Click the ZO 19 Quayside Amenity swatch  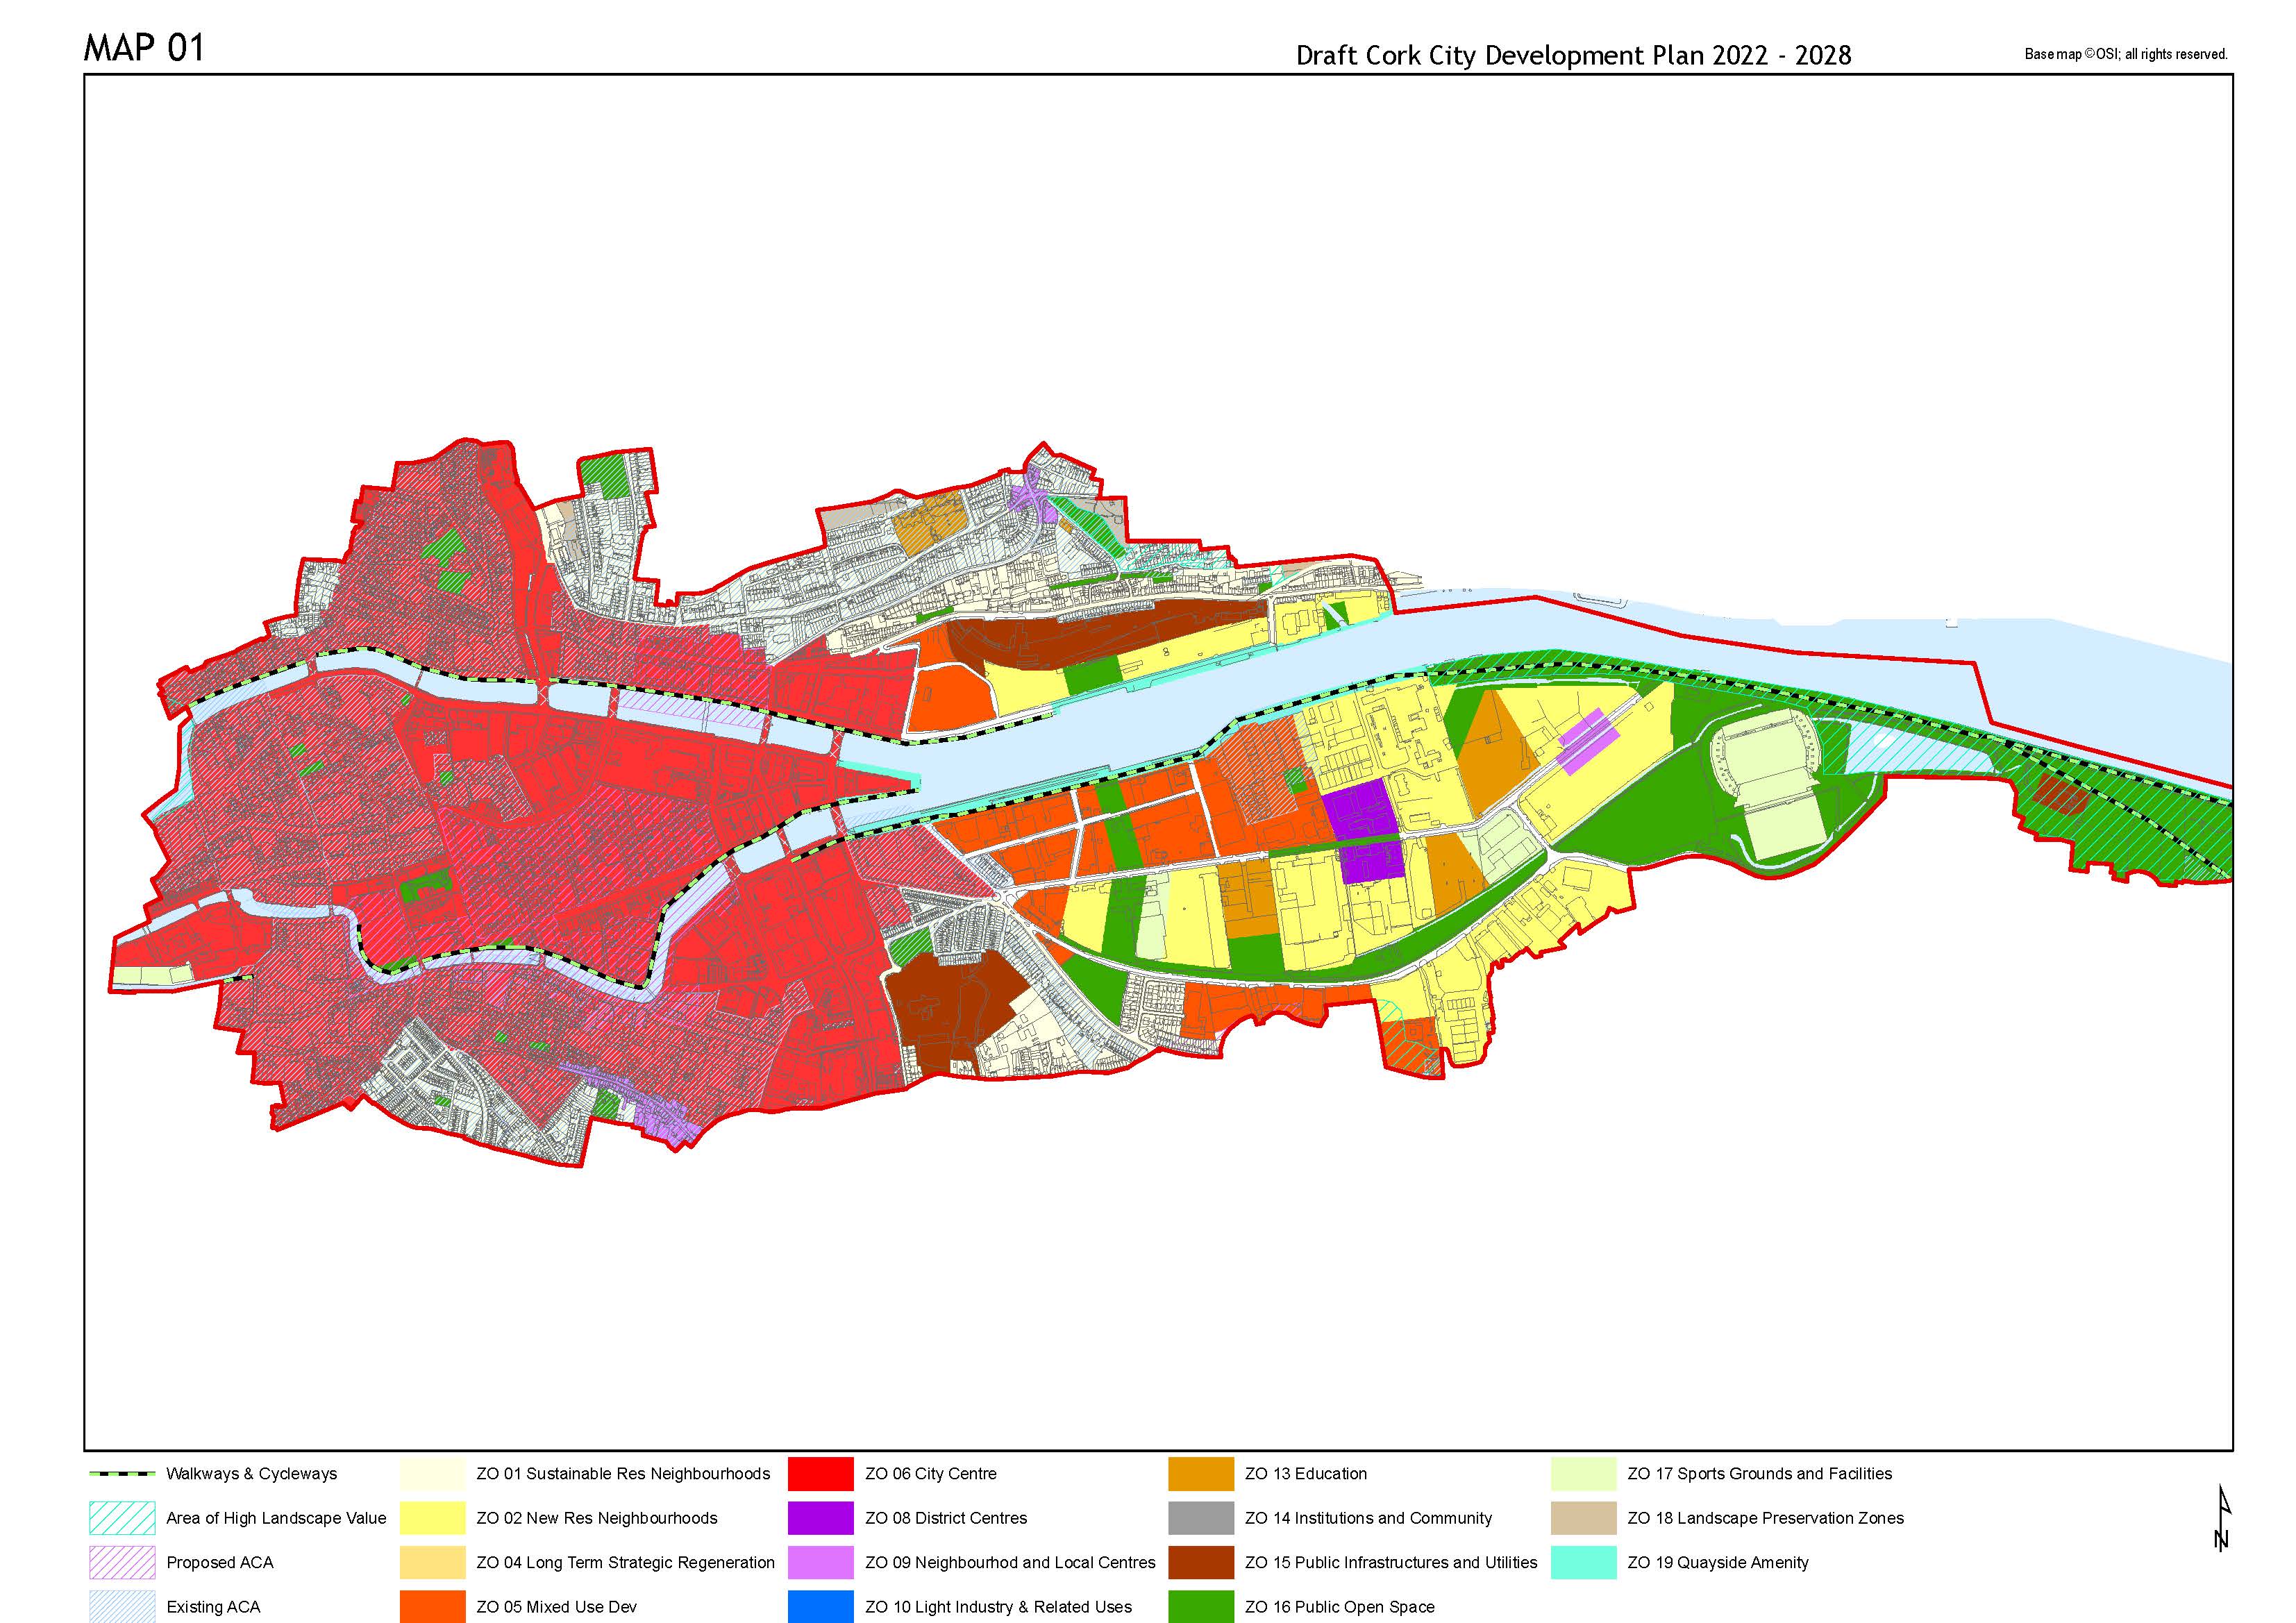click(x=1583, y=1562)
